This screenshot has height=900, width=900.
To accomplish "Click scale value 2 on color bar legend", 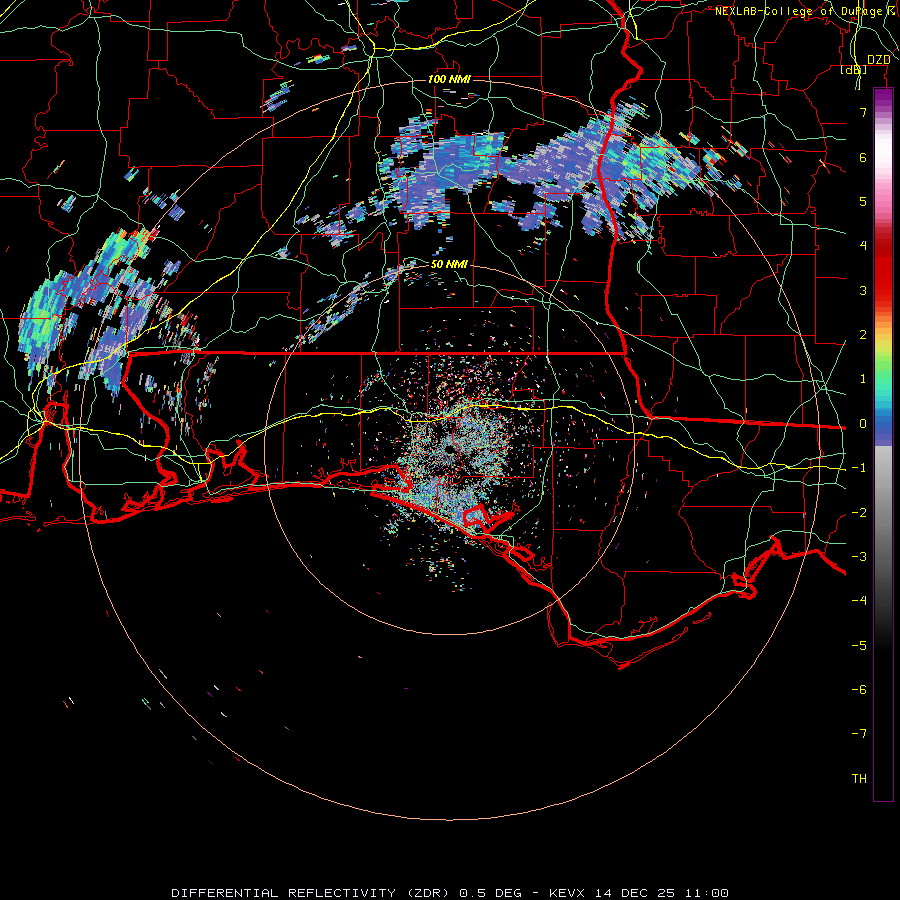I will click(862, 335).
